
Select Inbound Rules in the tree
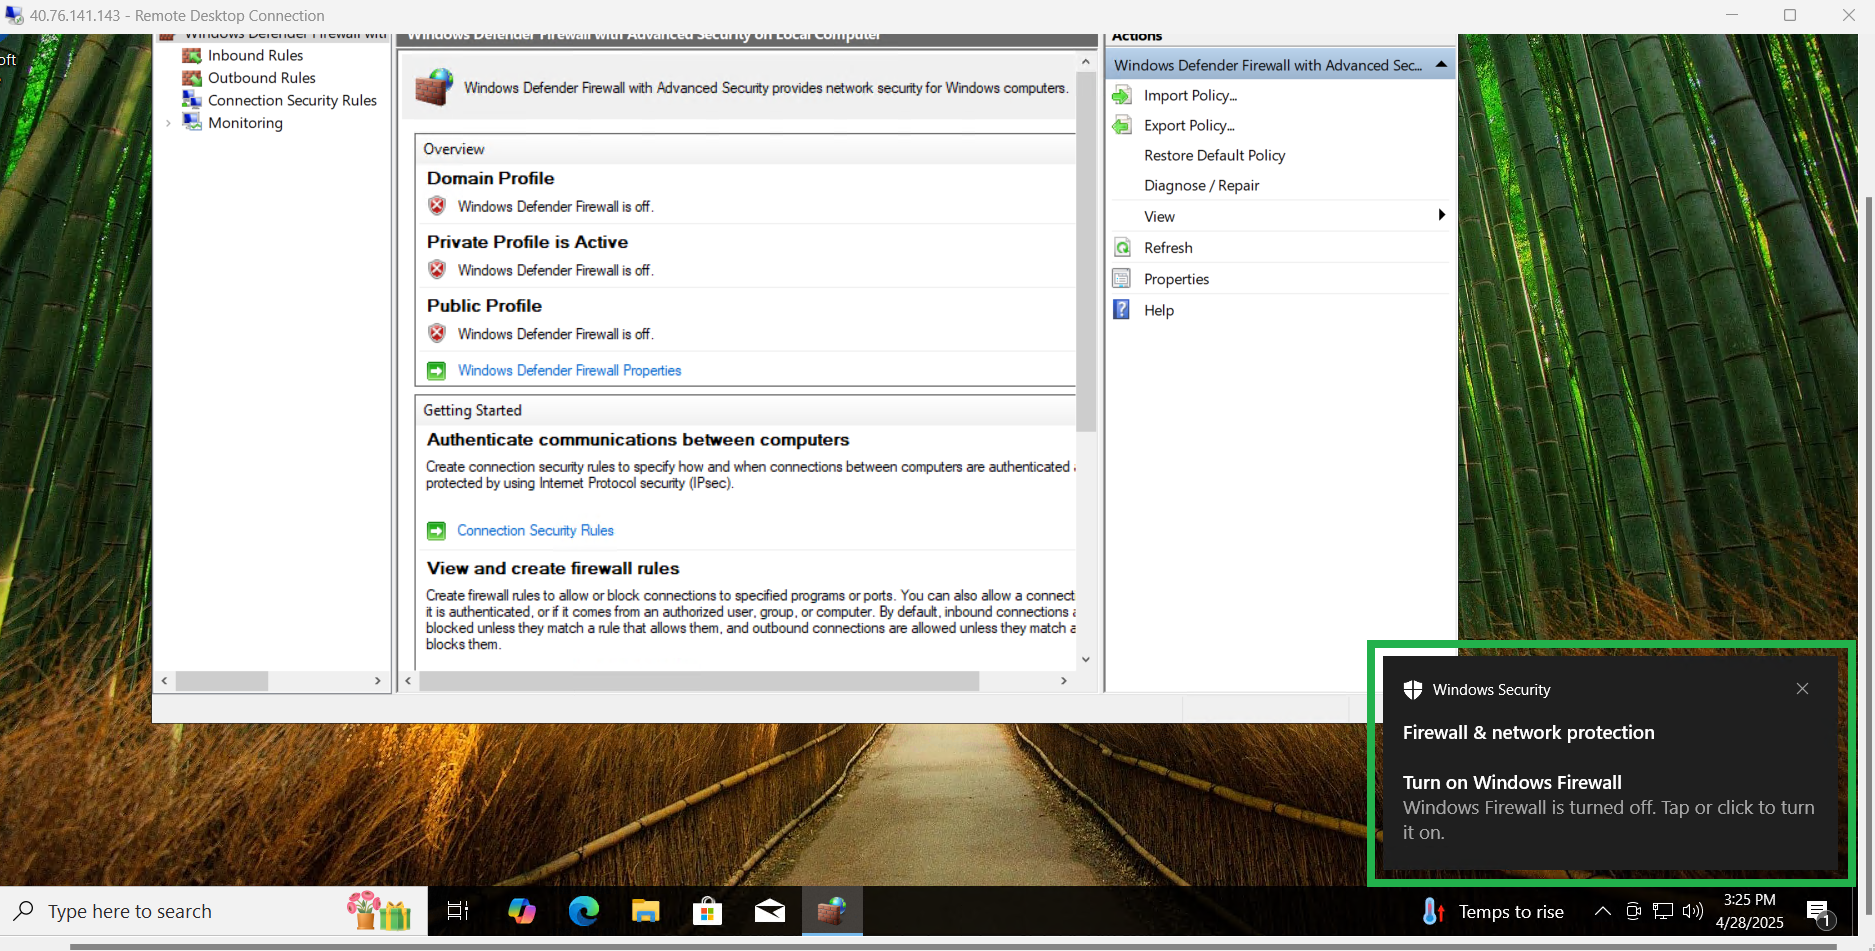pyautogui.click(x=255, y=56)
